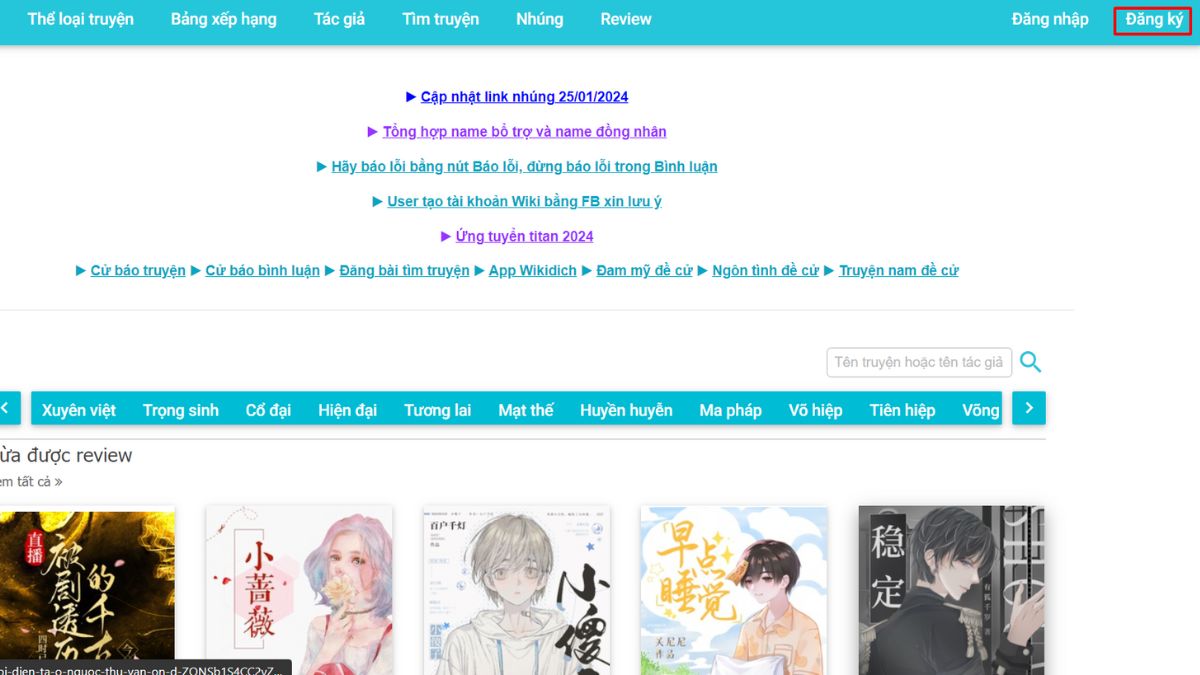Open the dark-haired man in black uniform cover
The width and height of the screenshot is (1200, 675).
[x=951, y=588]
